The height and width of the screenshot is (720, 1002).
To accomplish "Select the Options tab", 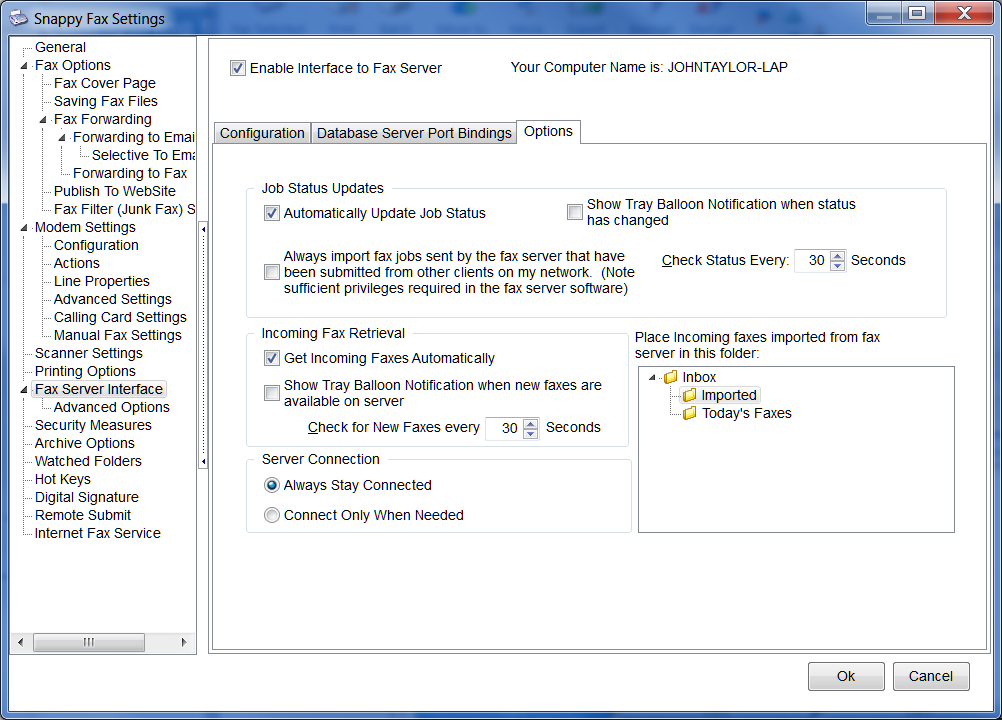I will click(x=548, y=132).
